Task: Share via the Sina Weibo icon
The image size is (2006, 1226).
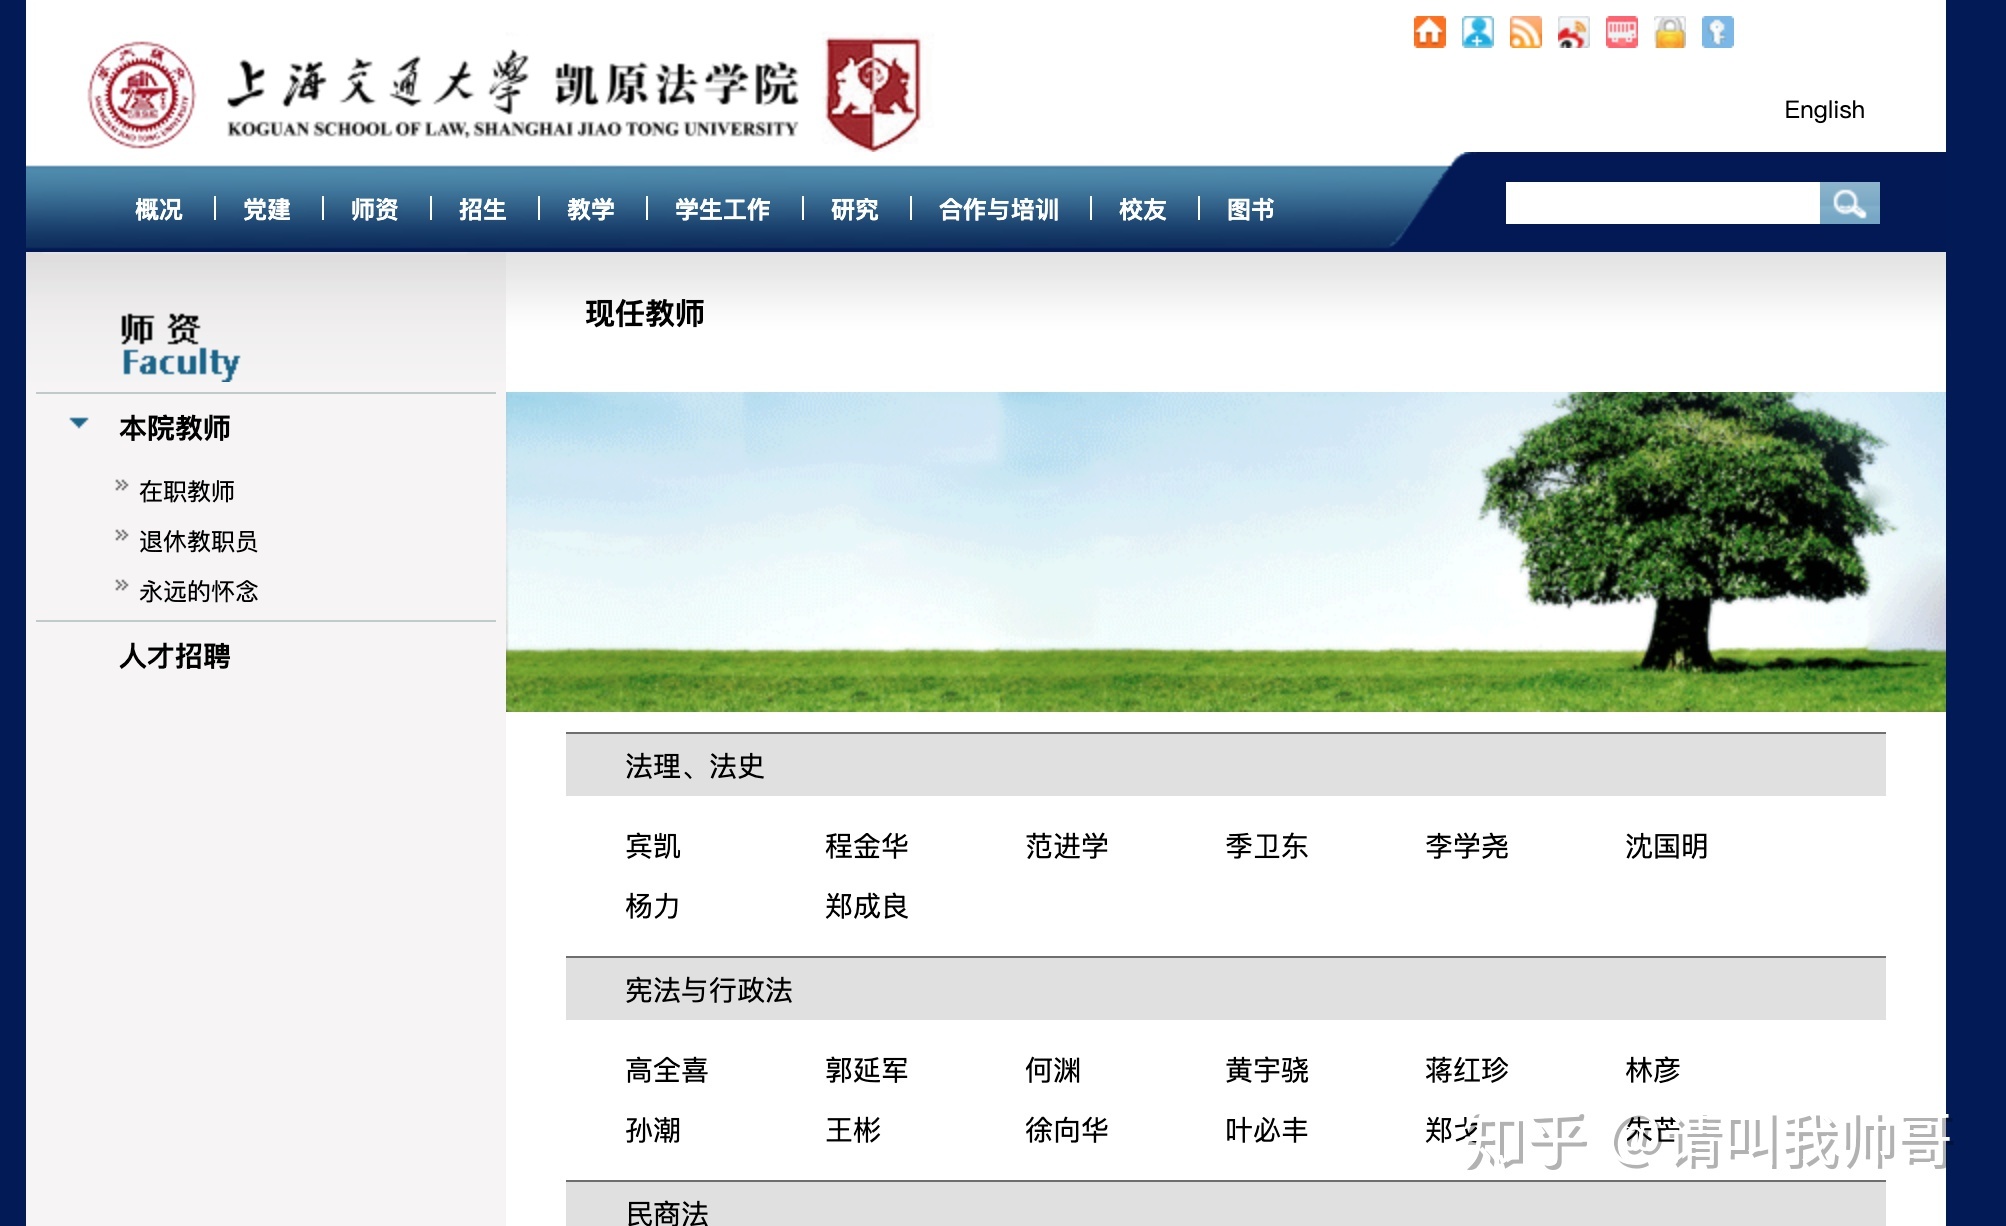Action: [x=1573, y=31]
